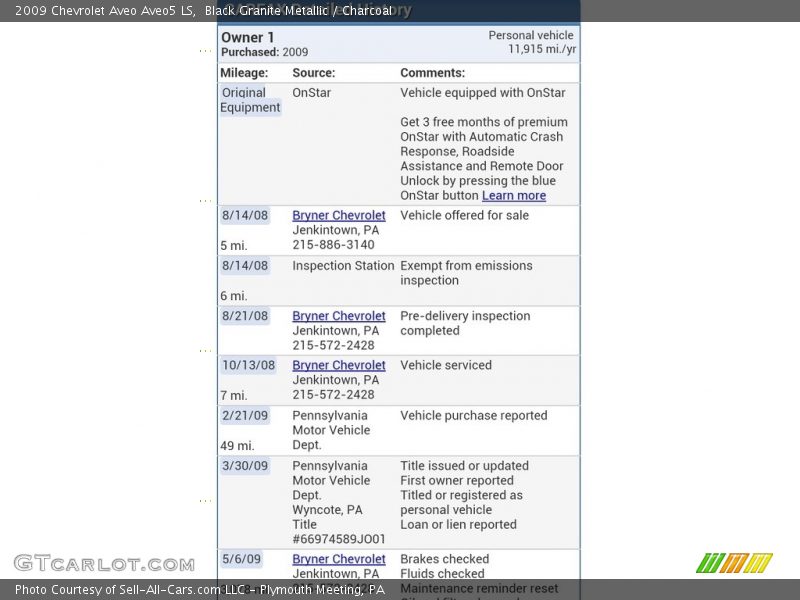
Task: Select Vehicle purchase reported comment
Action: [473, 415]
